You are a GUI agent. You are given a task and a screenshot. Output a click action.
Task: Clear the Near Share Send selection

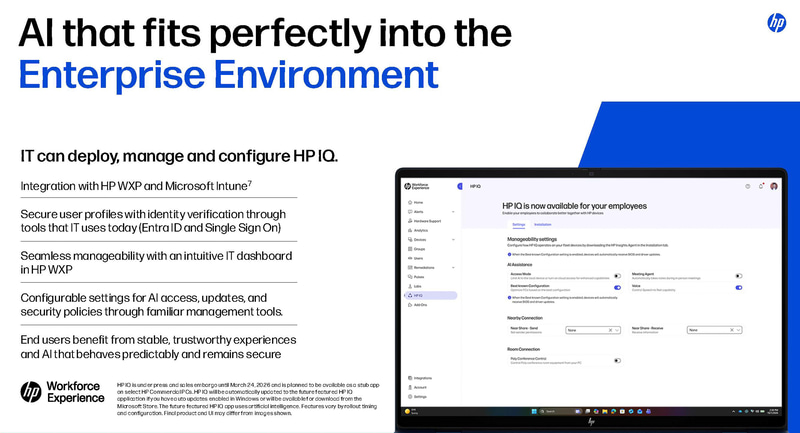tap(610, 330)
